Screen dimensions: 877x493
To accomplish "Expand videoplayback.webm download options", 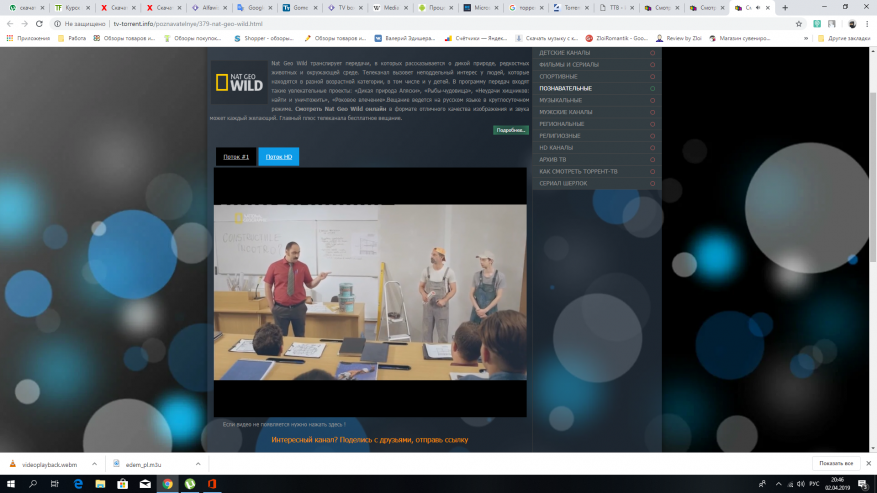I will tap(94, 464).
